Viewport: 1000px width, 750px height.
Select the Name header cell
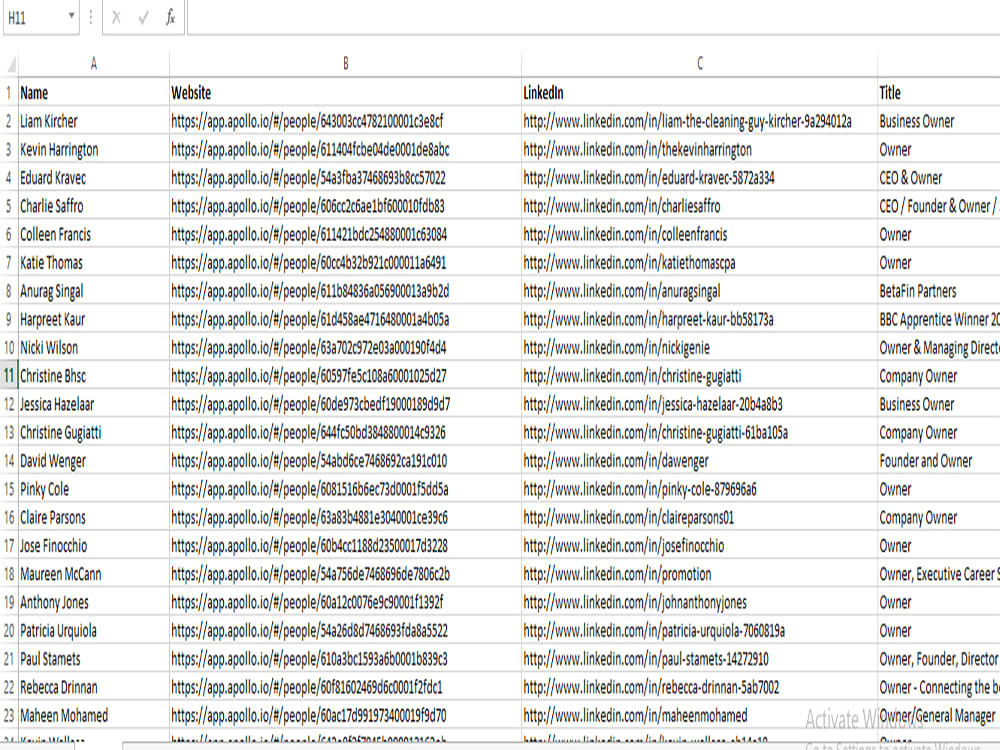(94, 92)
